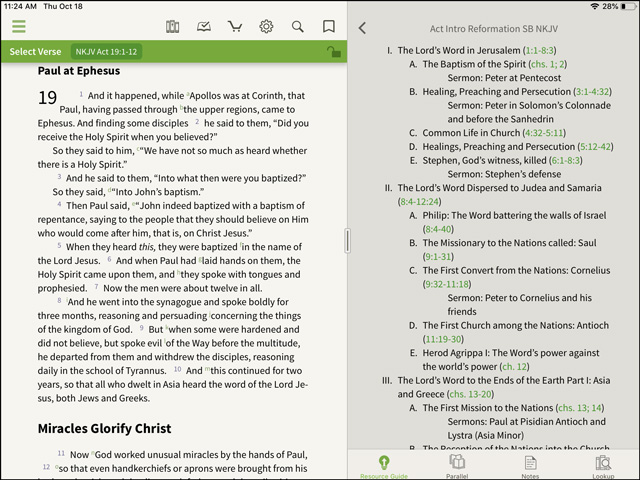
Task: Toggle the sync lock icon
Action: 333,52
